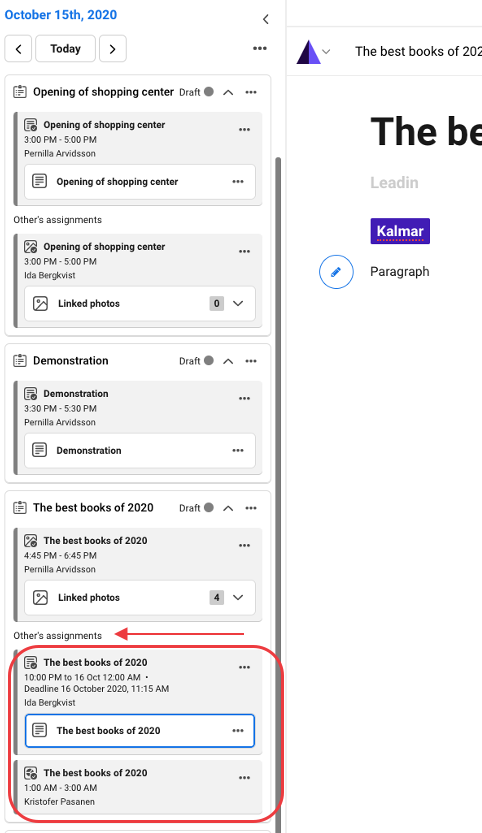Viewport: 482px width, 833px height.
Task: Click the blue pencil edit icon
Action: click(336, 272)
